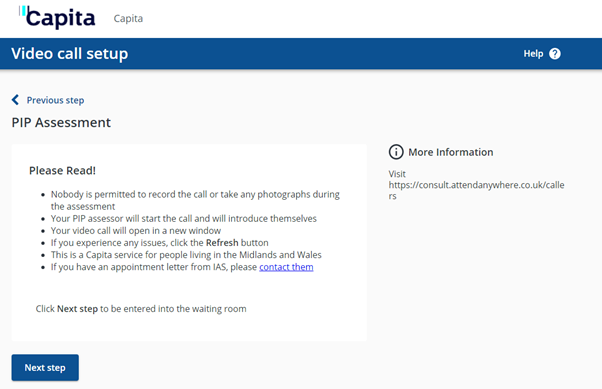The image size is (602, 389).
Task: Click the Capita logo
Action: click(57, 17)
